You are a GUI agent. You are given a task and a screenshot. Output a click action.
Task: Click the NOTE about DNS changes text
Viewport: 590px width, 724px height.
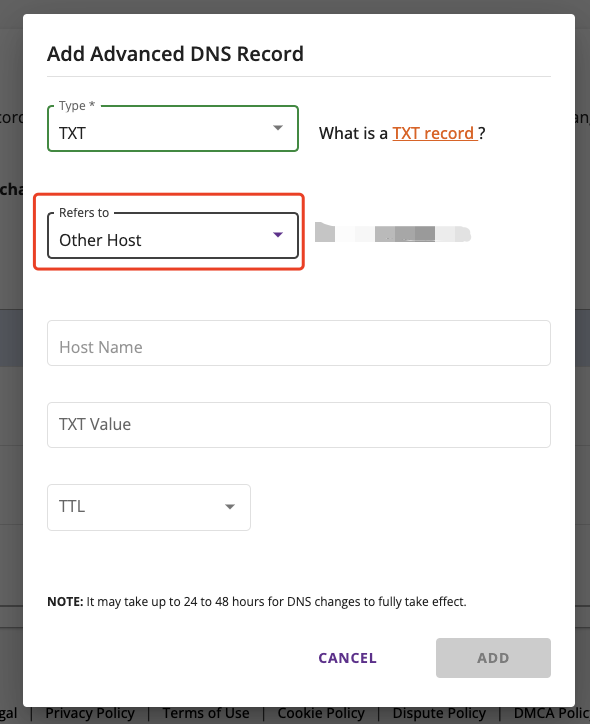257,602
